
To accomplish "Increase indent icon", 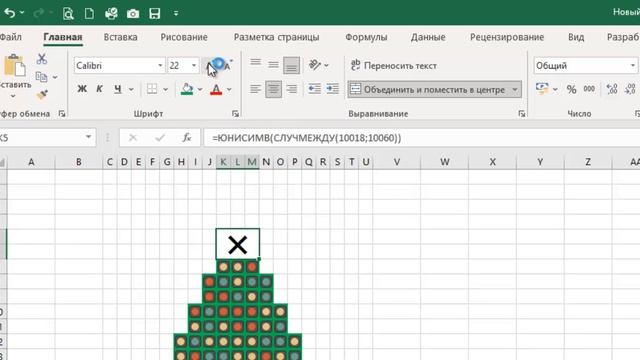I will click(x=333, y=89).
